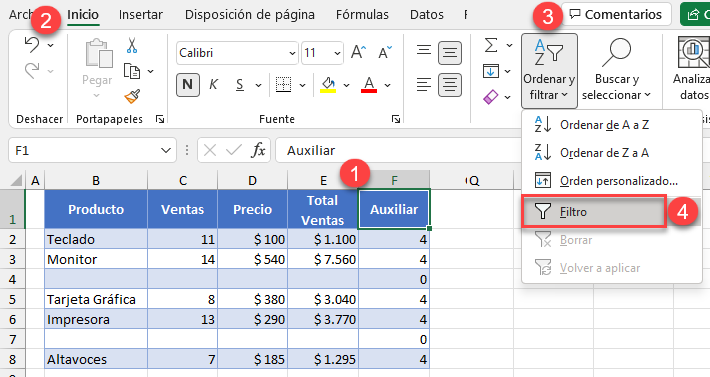Toggle Bold (N) formatting

187,85
